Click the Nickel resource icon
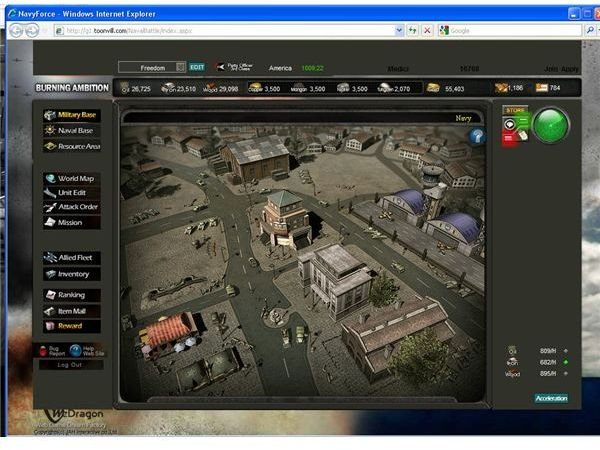600x450 pixels. 343,87
